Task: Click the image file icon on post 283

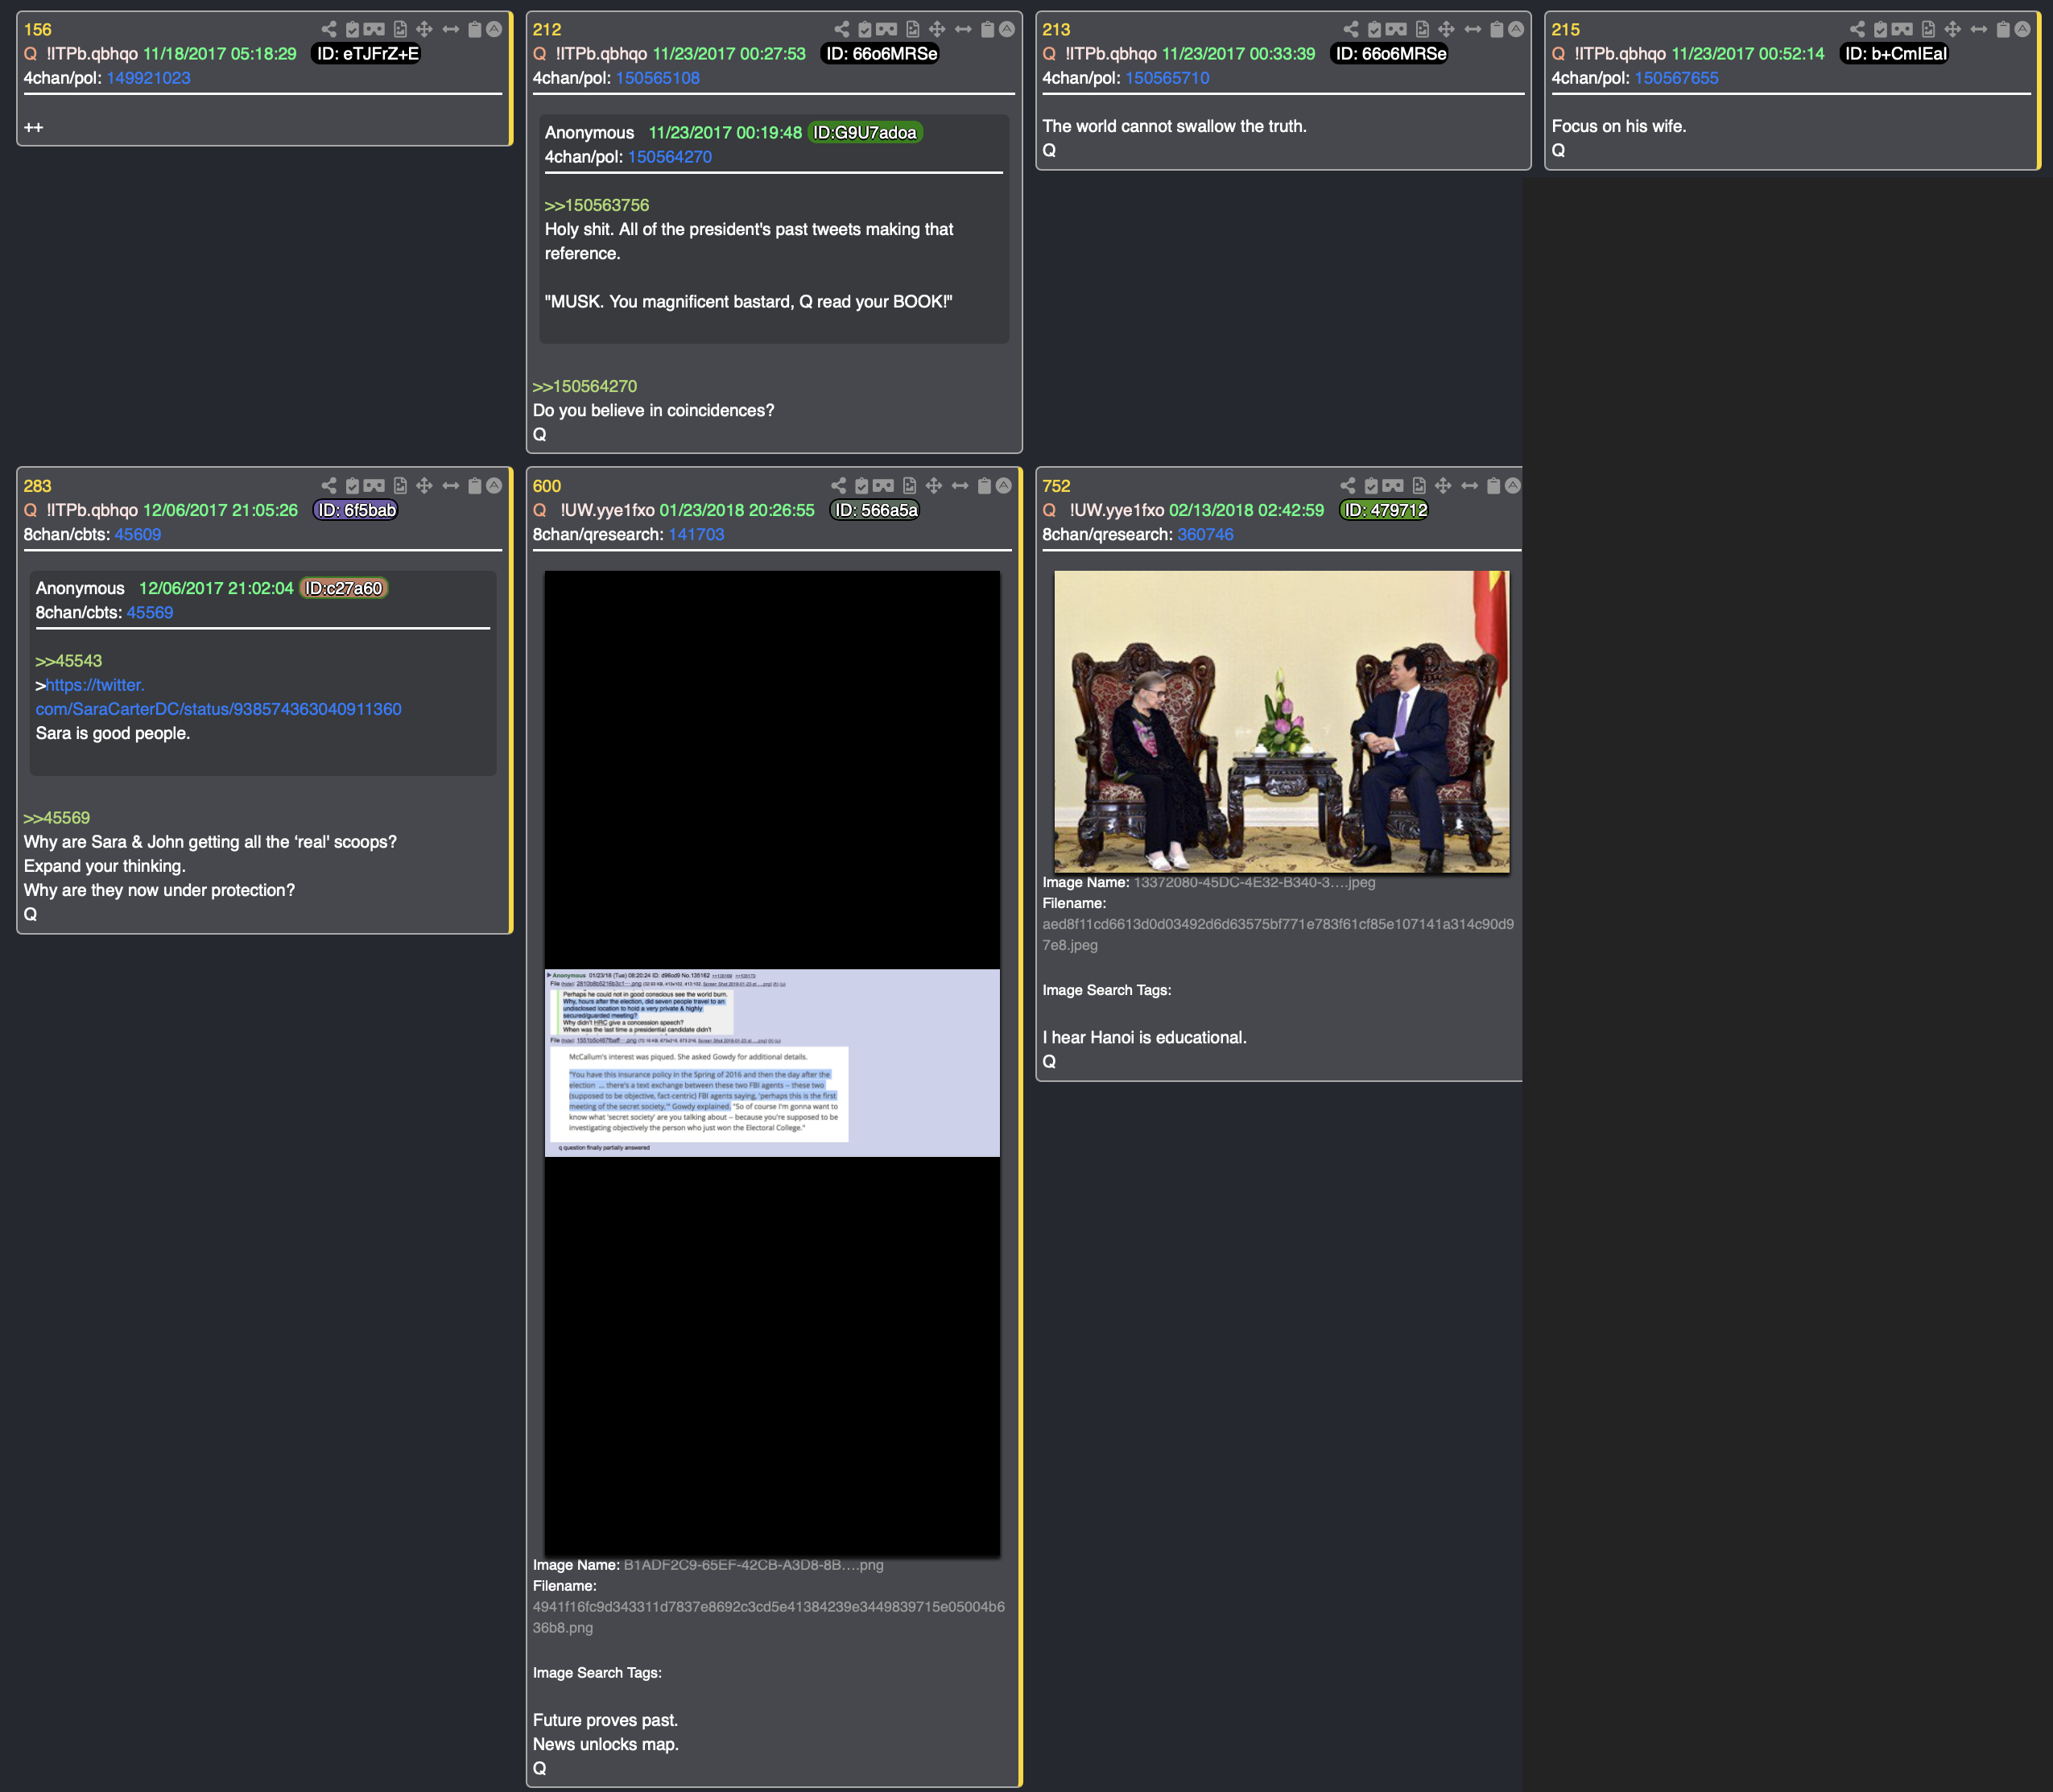Action: tap(400, 485)
